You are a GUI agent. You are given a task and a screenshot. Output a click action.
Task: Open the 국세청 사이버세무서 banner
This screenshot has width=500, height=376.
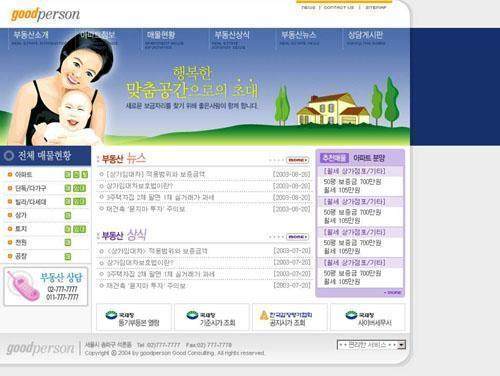tap(368, 317)
